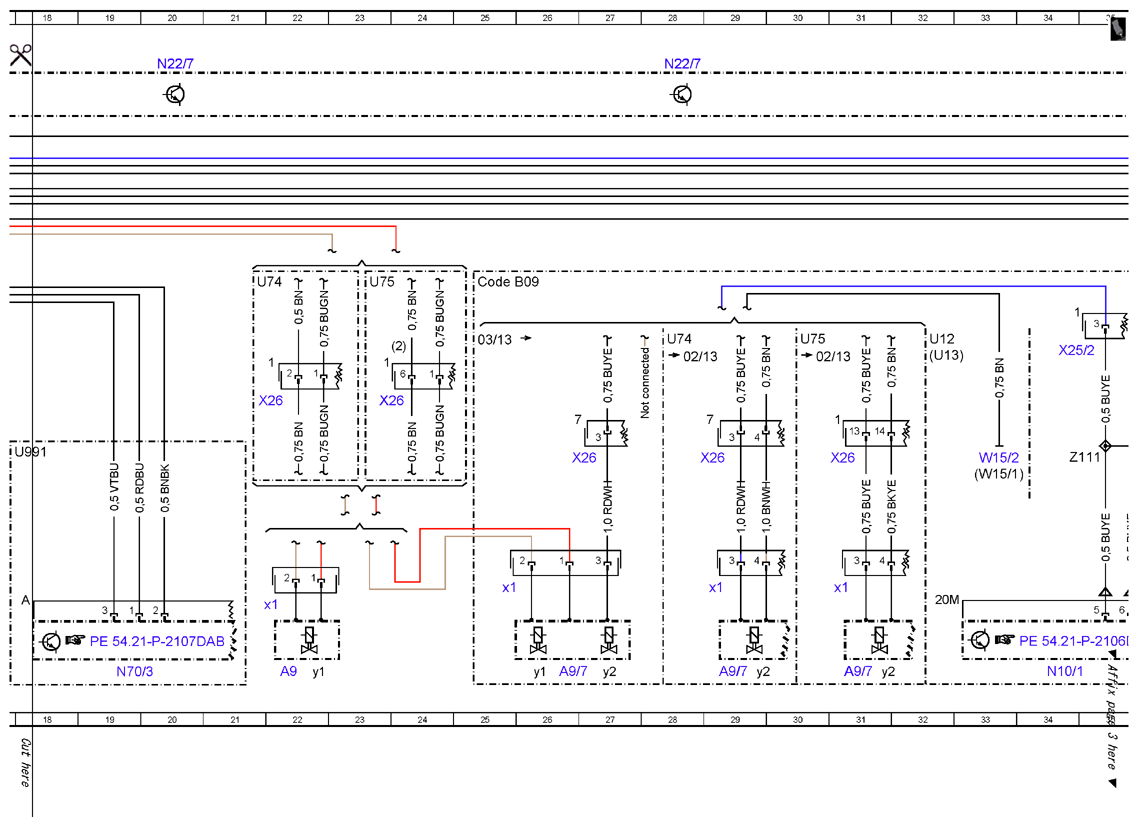
Task: Click the transistor icon in N70/3 box
Action: click(51, 641)
